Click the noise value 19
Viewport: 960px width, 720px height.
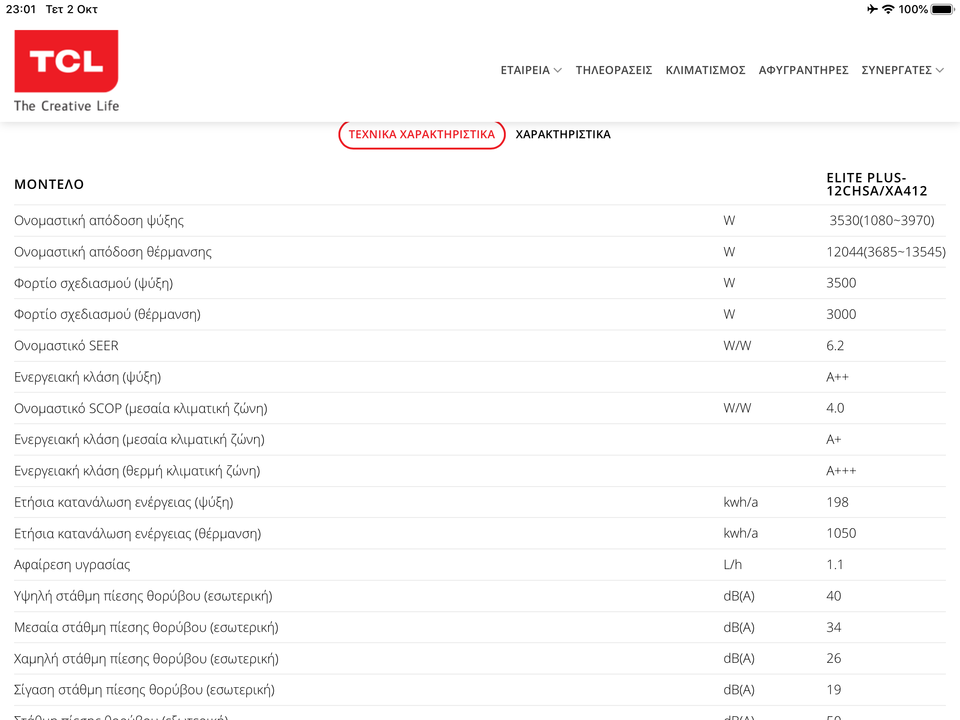(x=834, y=690)
